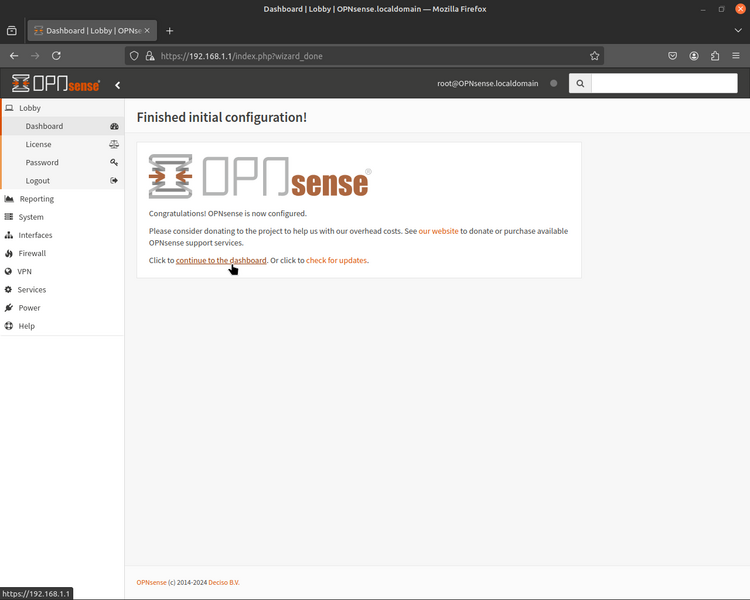
Task: Open a new tab with plus button
Action: tap(169, 31)
